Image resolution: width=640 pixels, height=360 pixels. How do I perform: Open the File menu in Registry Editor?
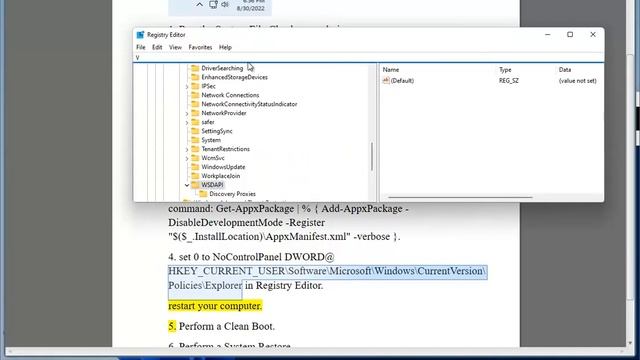coord(141,47)
